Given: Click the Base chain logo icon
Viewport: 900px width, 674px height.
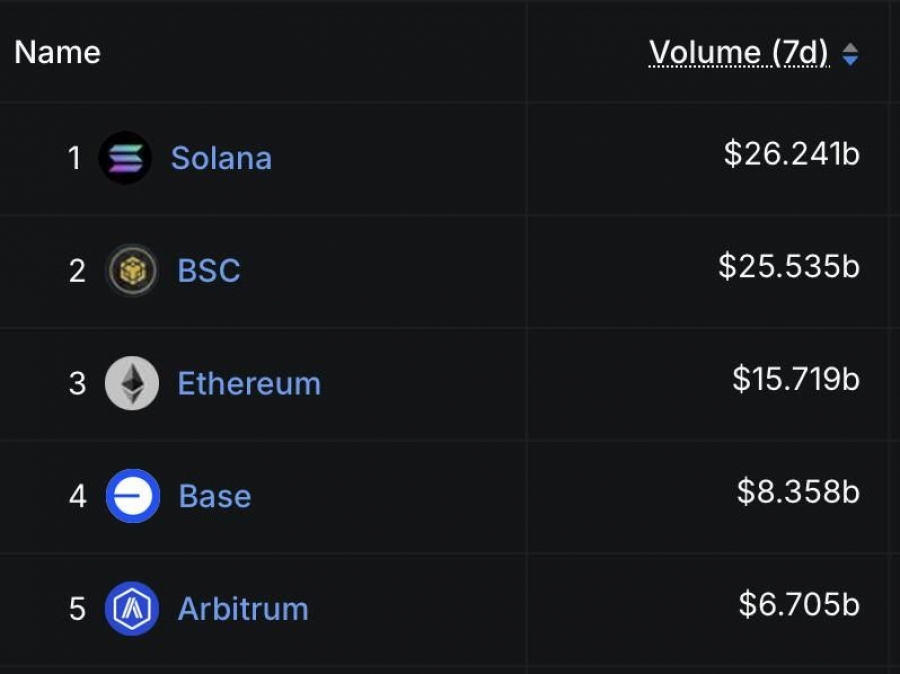Looking at the screenshot, I should point(133,496).
